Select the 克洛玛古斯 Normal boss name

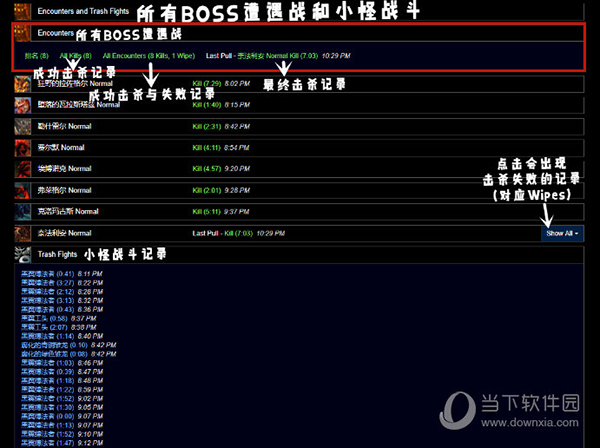68,211
